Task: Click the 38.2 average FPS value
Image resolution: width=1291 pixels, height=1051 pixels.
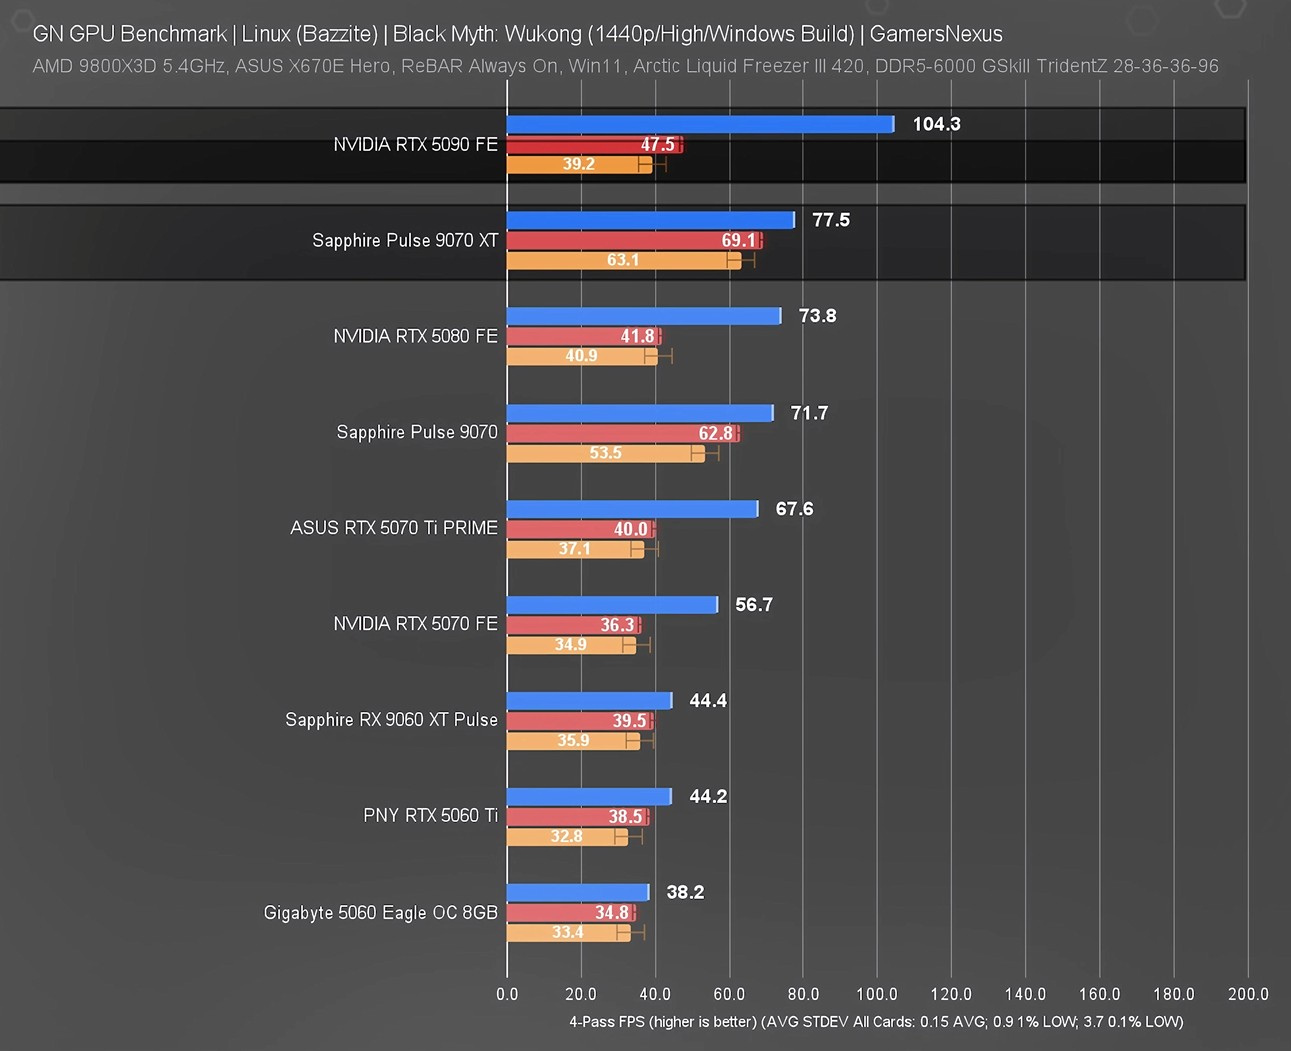Action: (x=685, y=892)
